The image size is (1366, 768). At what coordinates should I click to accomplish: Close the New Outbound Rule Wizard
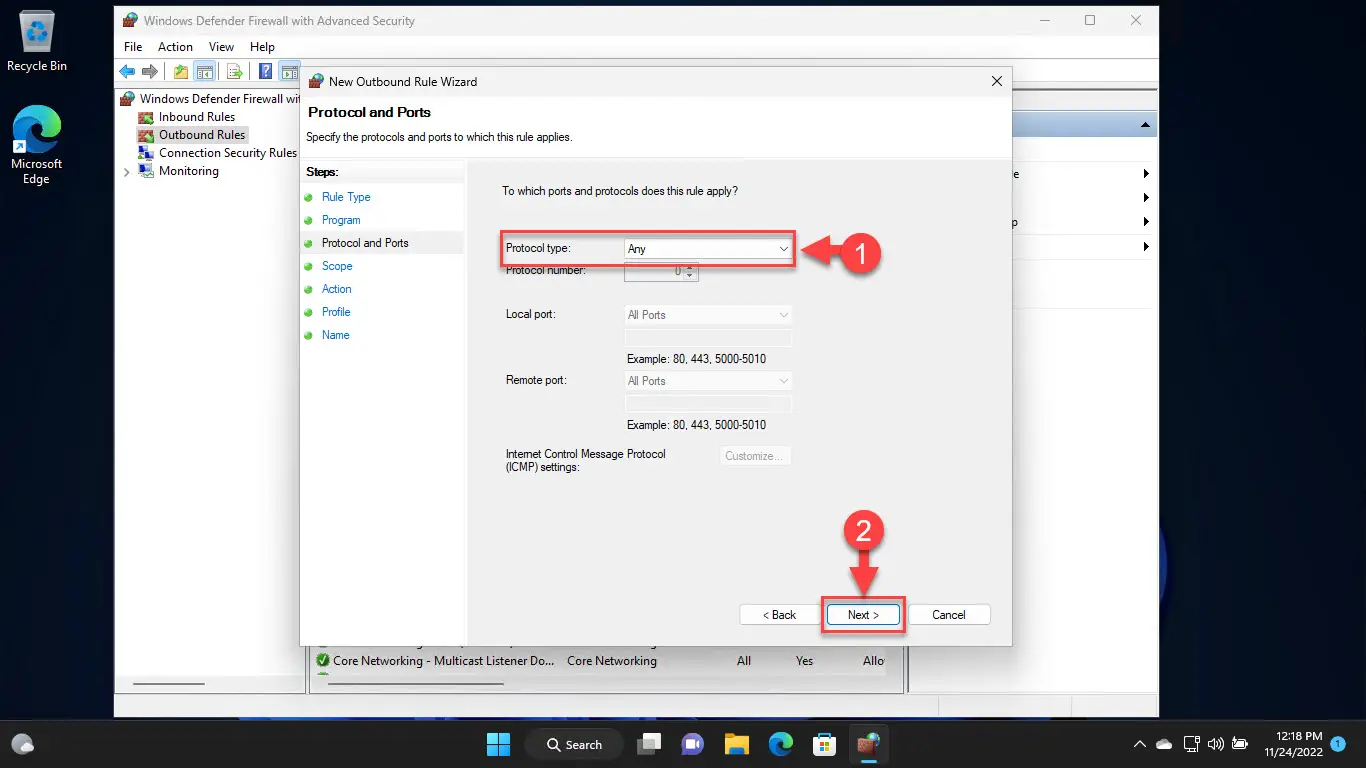(996, 81)
